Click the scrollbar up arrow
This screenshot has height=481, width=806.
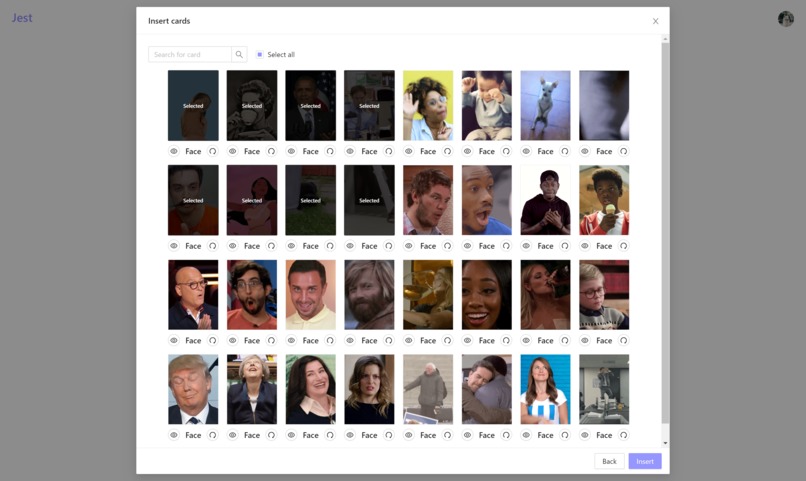tap(665, 39)
